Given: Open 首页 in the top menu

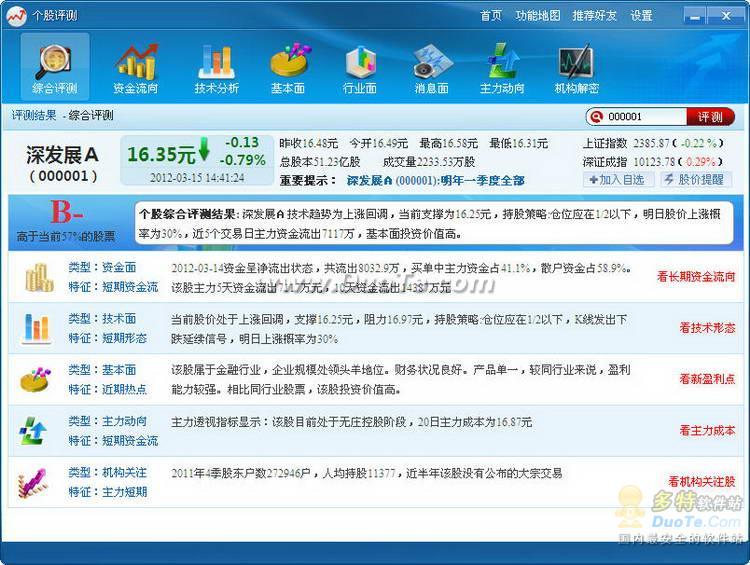Looking at the screenshot, I should click(x=491, y=16).
